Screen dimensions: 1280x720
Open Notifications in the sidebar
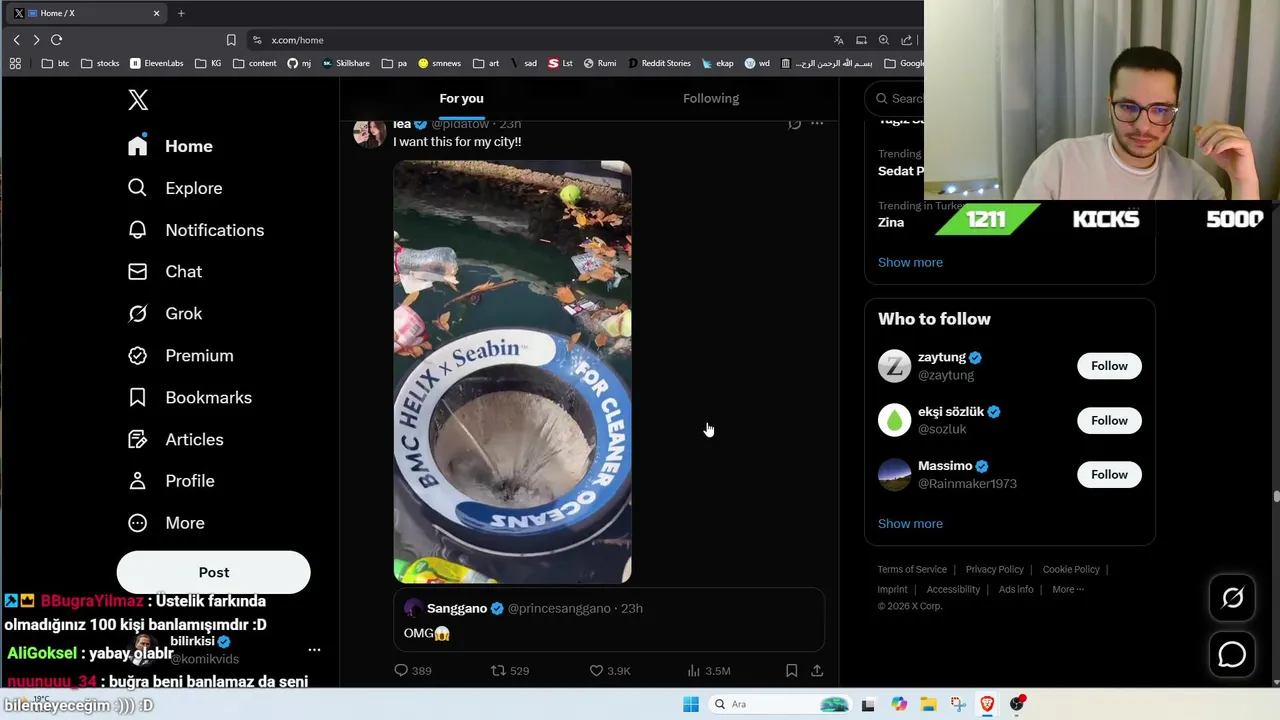[196, 230]
